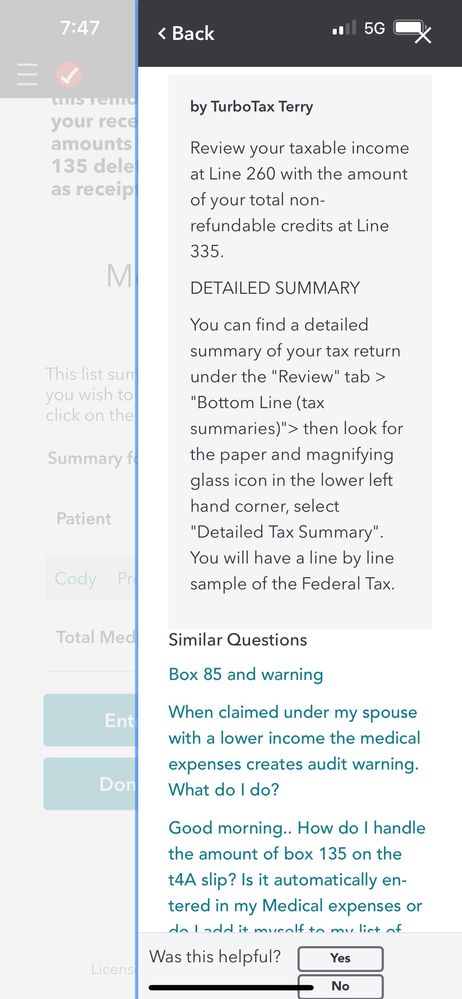
Task: Select the Cody patient row
Action: coord(90,579)
